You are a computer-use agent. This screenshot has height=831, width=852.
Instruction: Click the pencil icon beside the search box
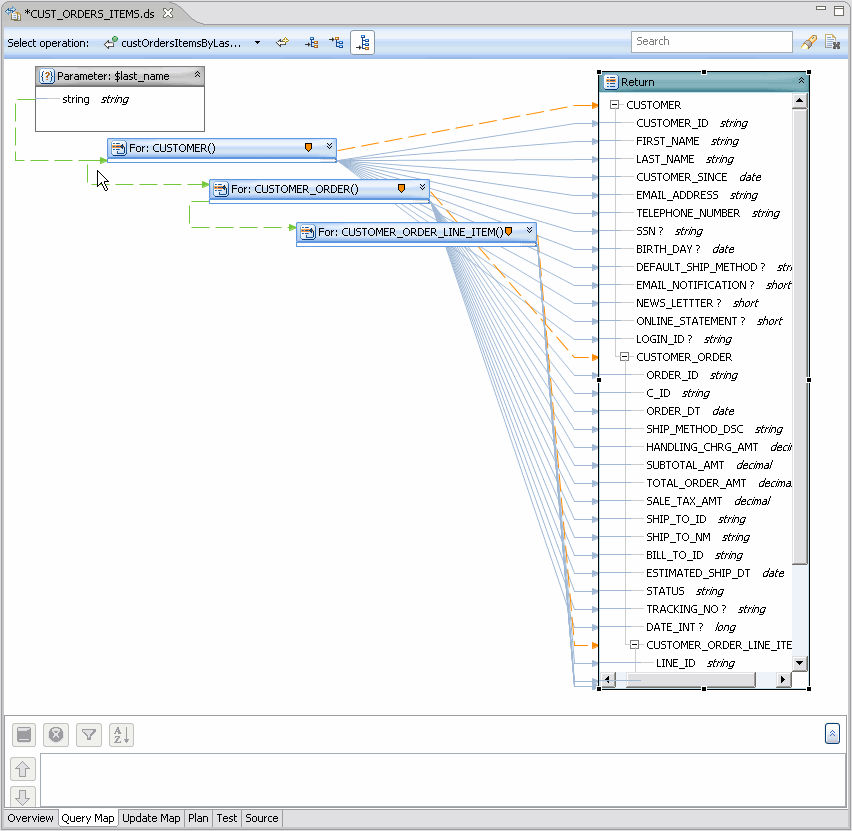coord(809,42)
